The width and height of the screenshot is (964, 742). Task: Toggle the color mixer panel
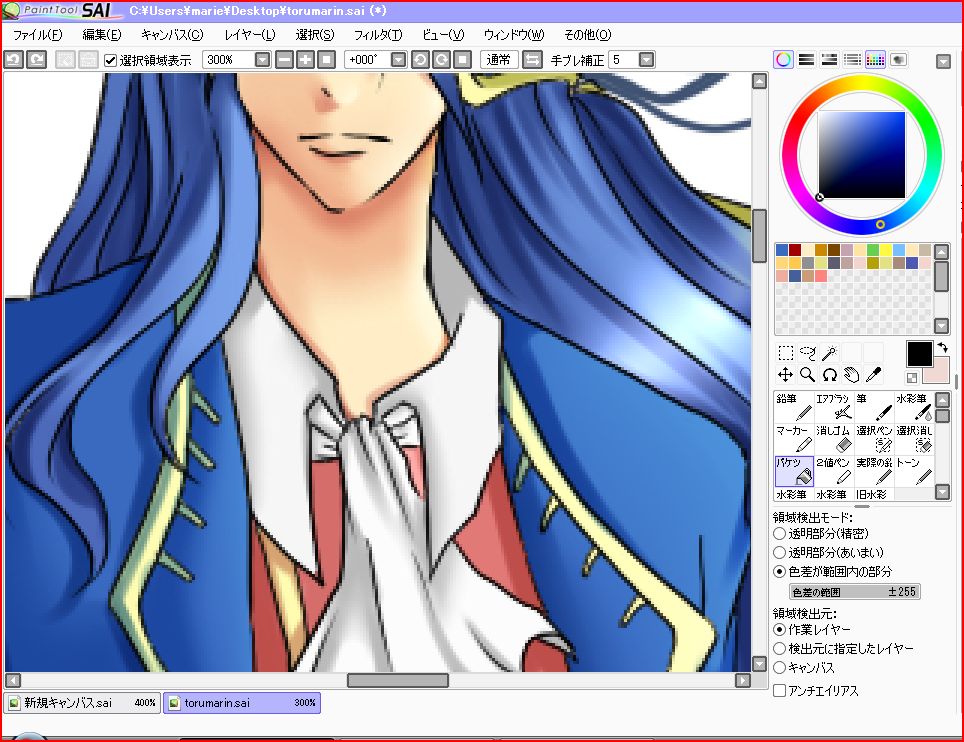(x=852, y=60)
